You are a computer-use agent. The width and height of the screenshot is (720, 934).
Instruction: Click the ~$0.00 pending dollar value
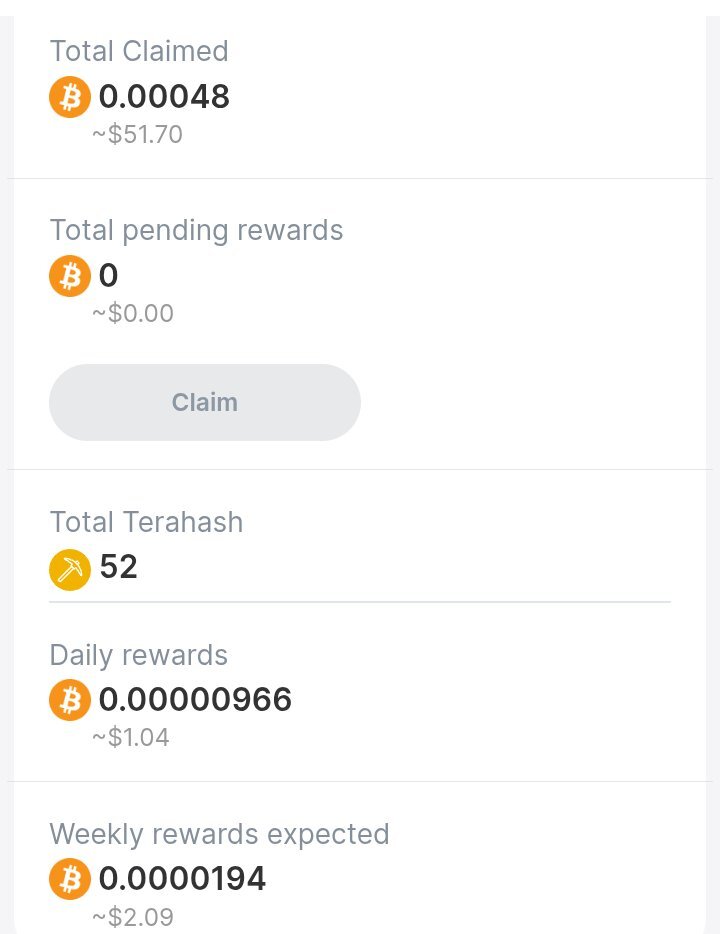[133, 313]
